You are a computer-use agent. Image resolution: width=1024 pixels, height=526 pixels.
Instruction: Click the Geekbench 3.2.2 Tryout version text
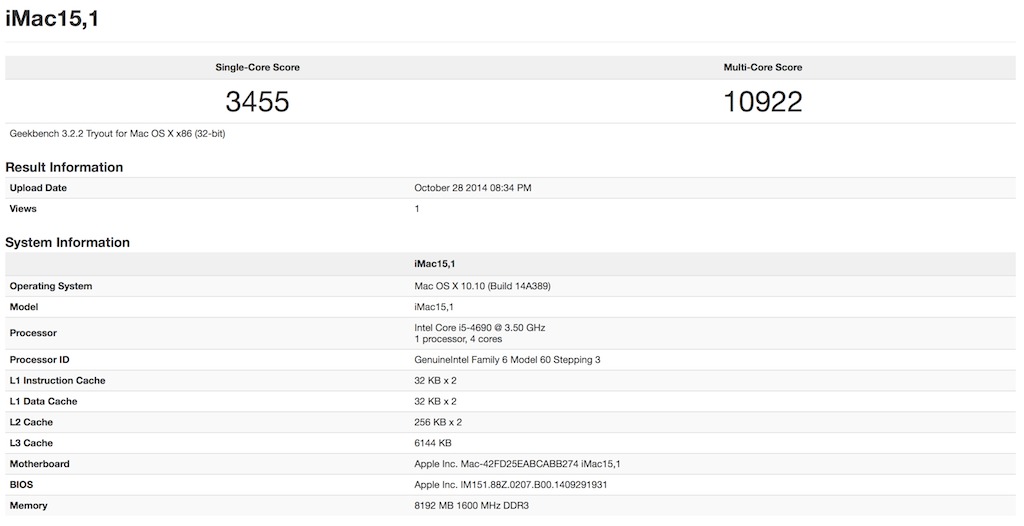click(x=117, y=133)
